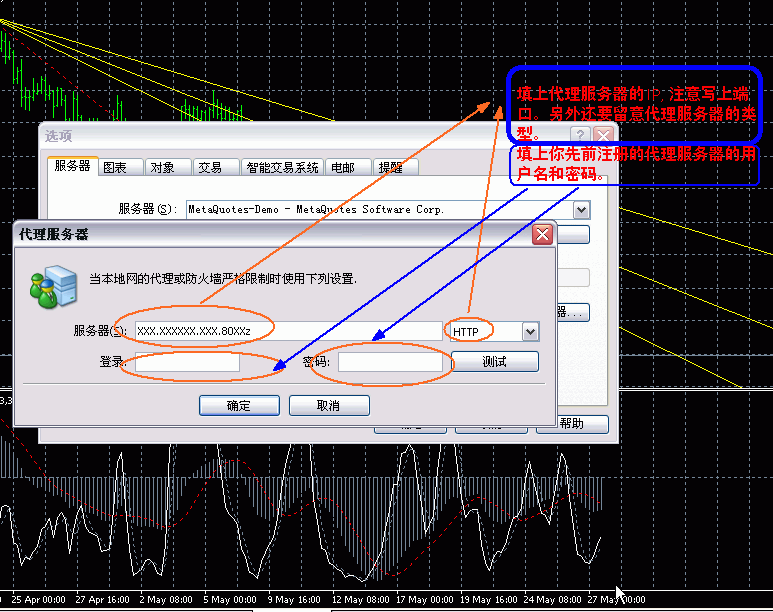
Task: Click the 27 Apr 16:00 date label
Action: tap(102, 600)
